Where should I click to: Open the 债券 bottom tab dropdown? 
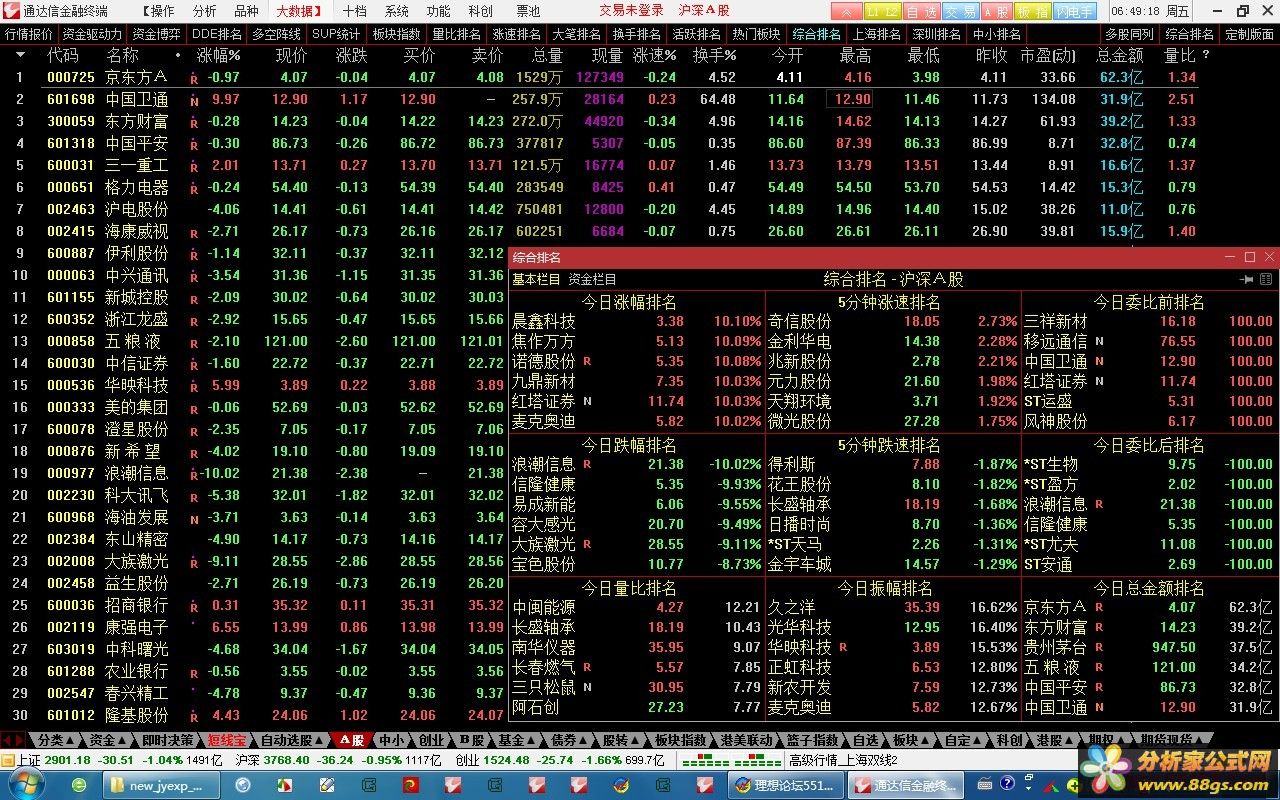[568, 740]
